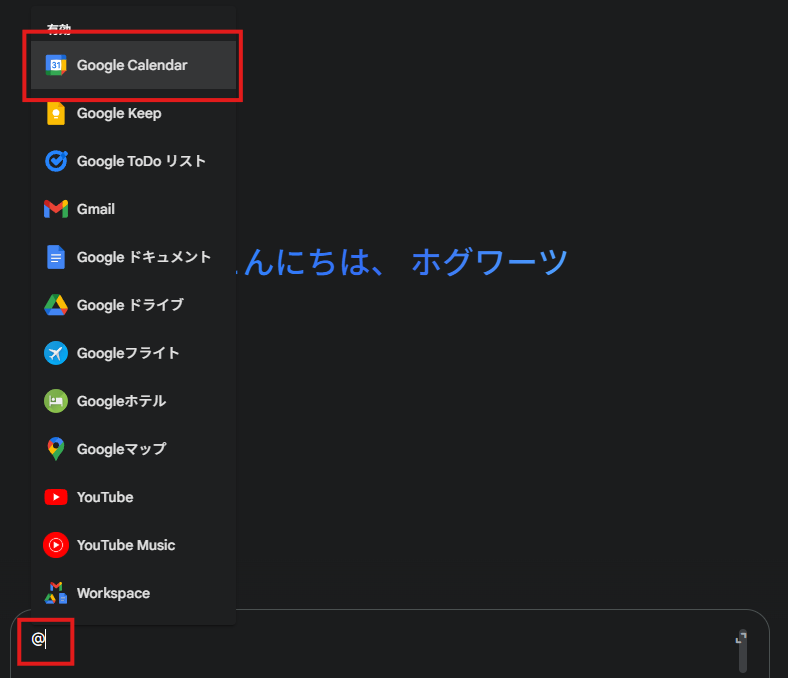Click the Google Maps pin icon

coord(56,449)
